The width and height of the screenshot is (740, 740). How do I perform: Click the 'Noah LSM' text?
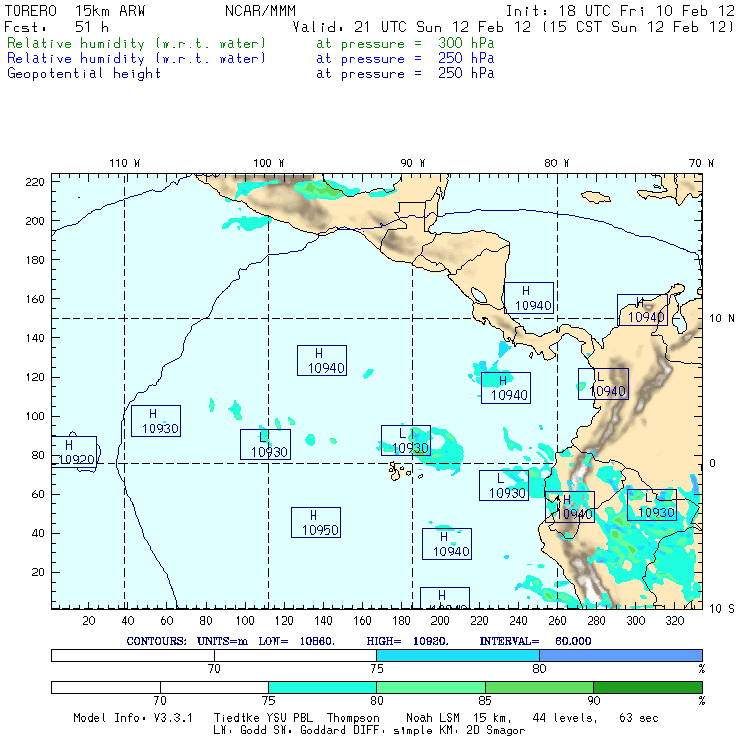coord(433,718)
